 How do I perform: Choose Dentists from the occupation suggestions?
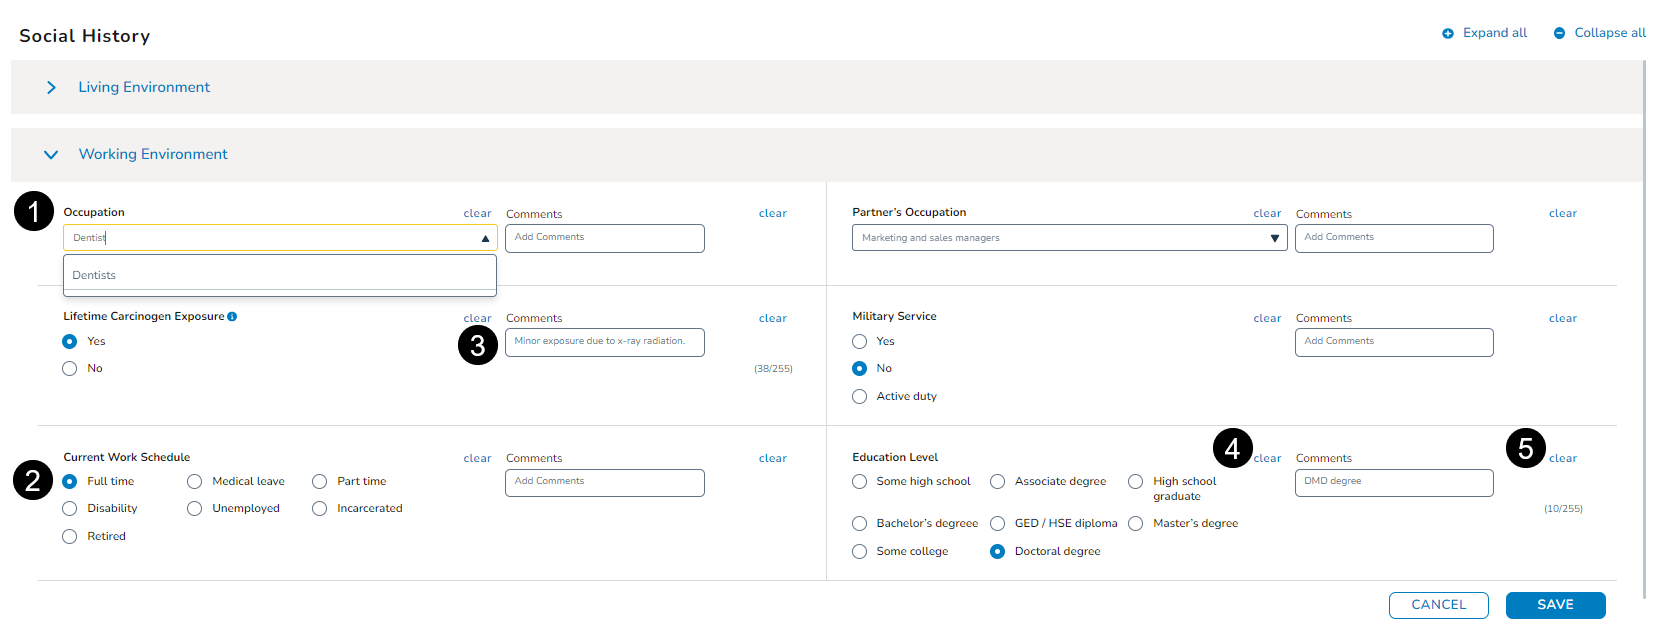(95, 275)
